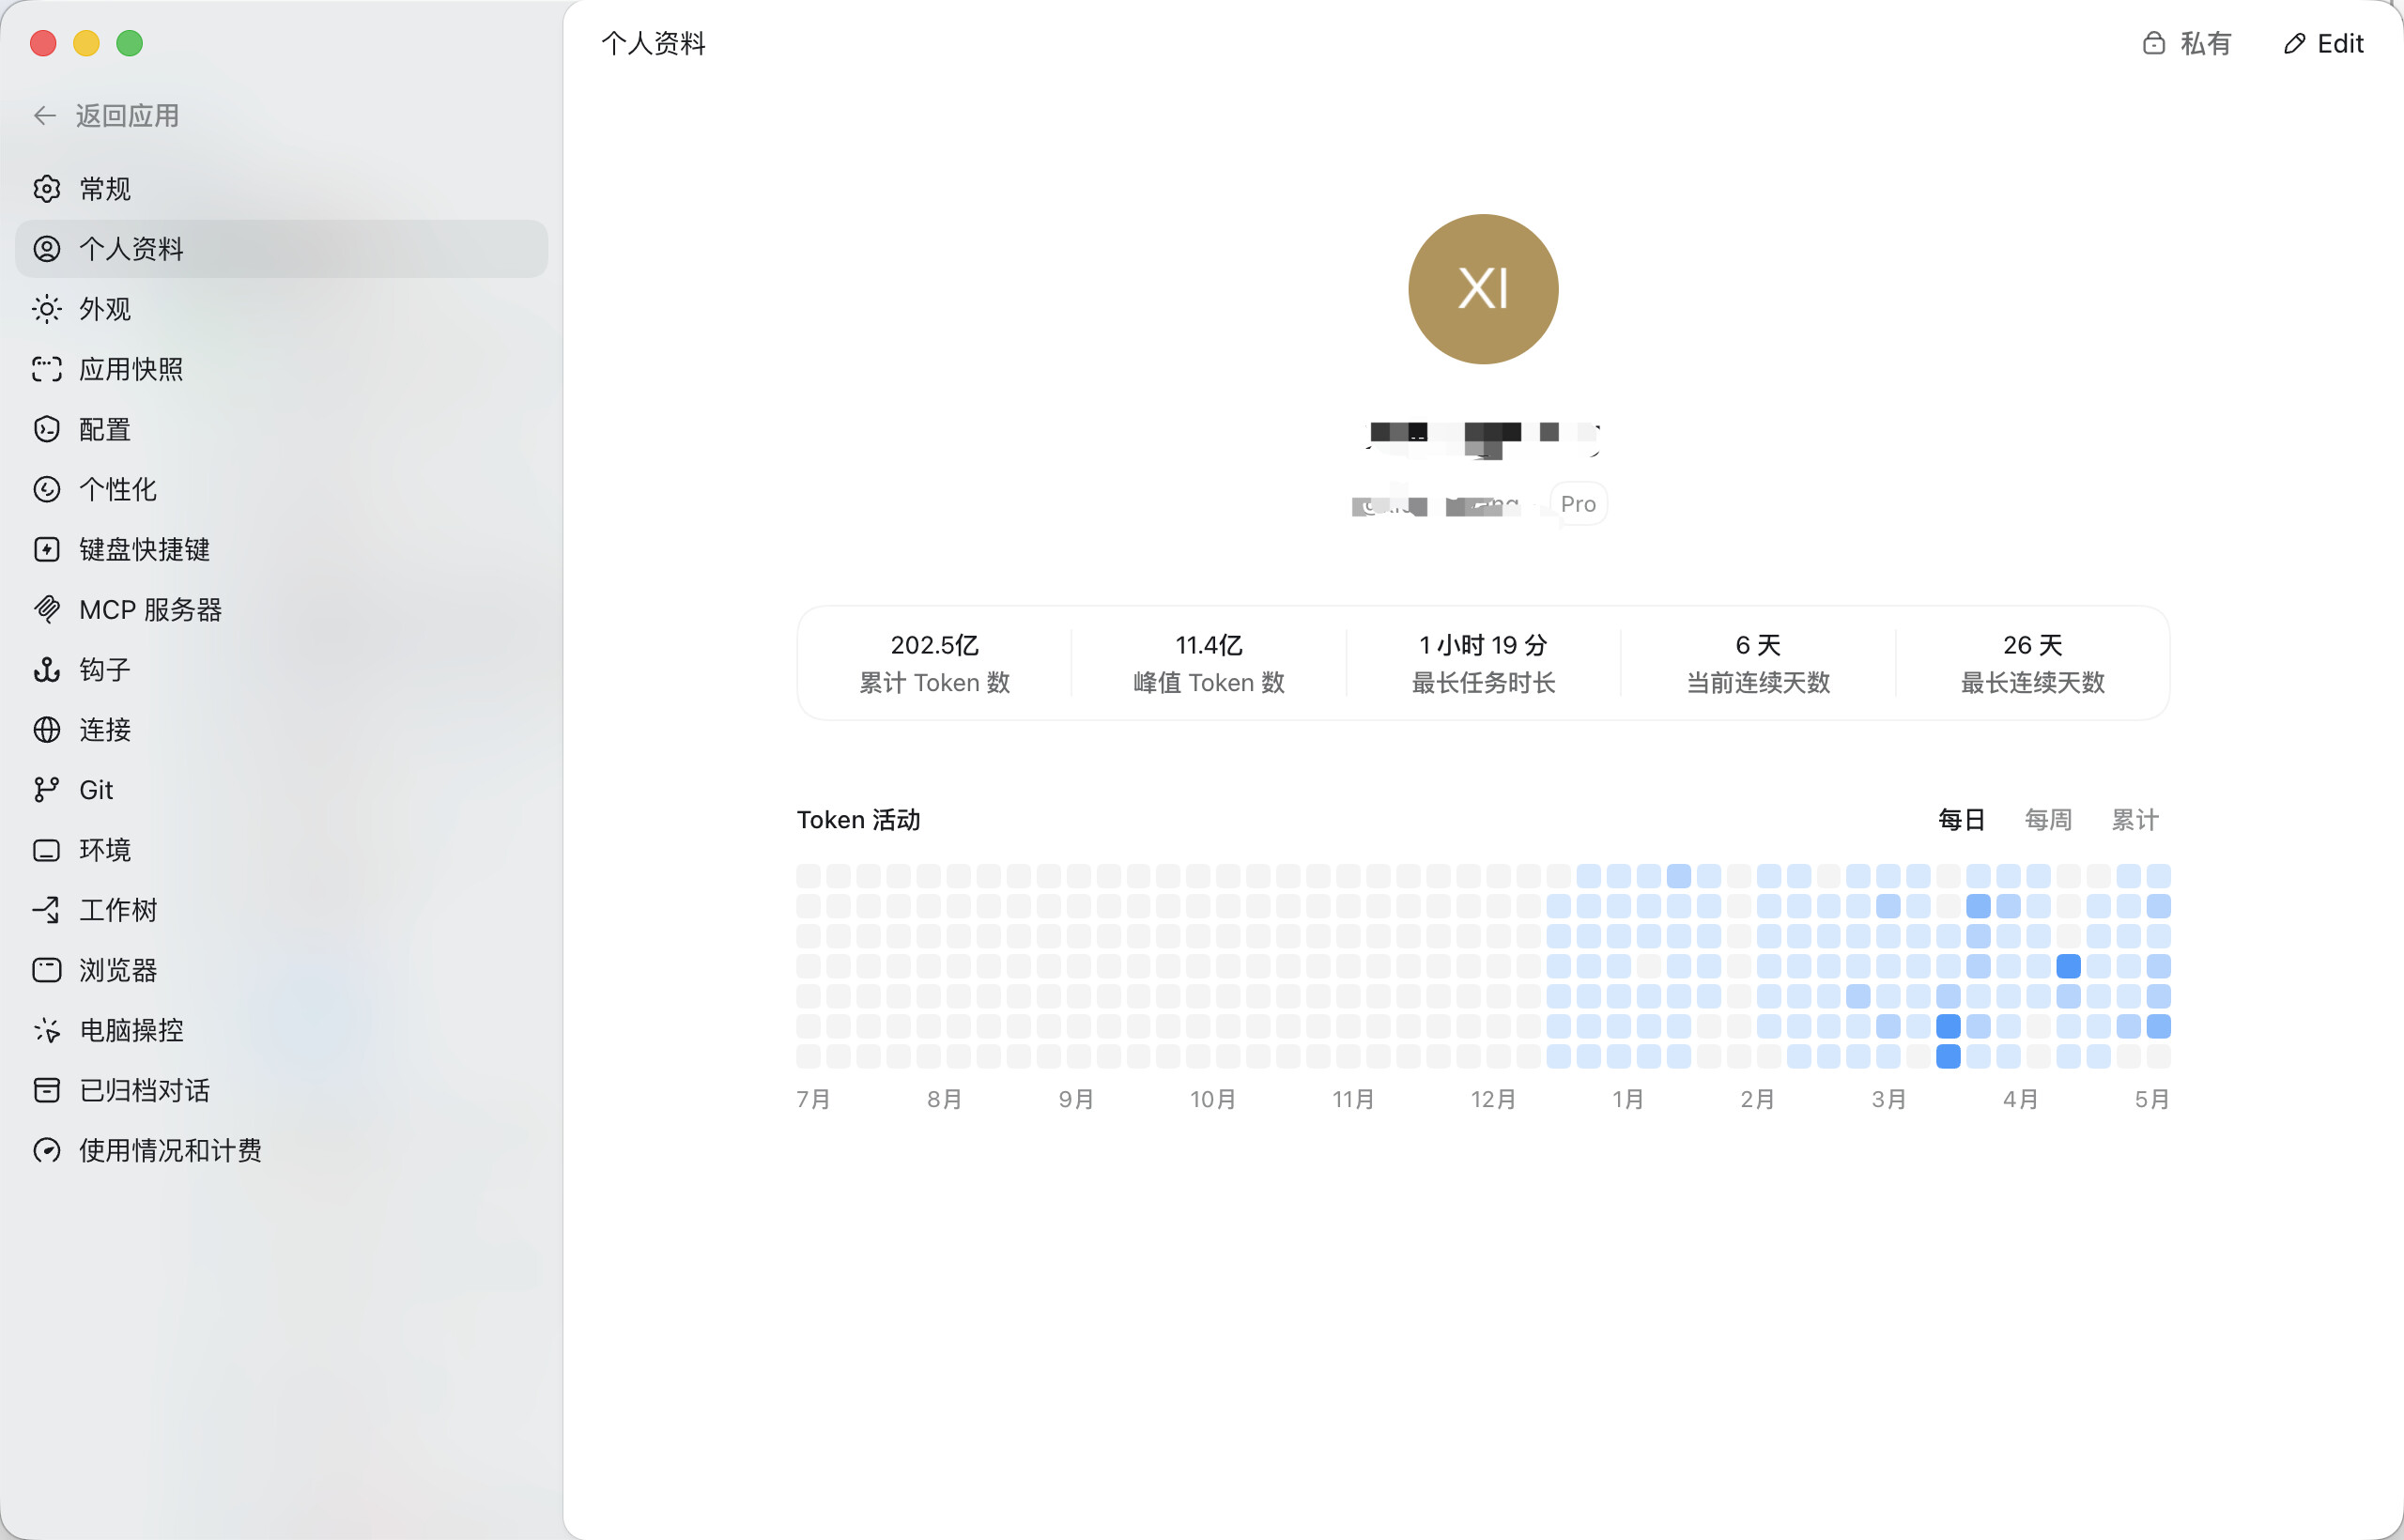Open the 已归档对话 archive icon
The height and width of the screenshot is (1540, 2404).
[47, 1090]
